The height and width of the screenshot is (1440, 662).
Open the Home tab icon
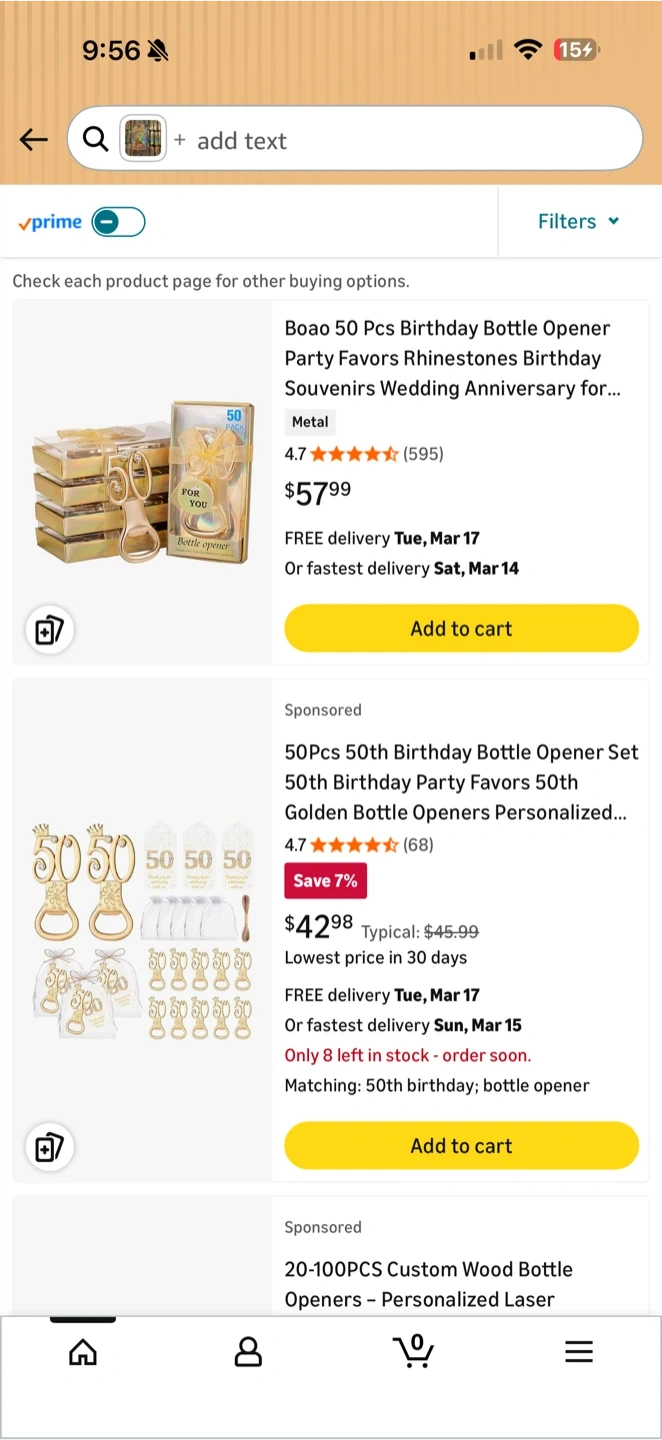click(83, 1353)
